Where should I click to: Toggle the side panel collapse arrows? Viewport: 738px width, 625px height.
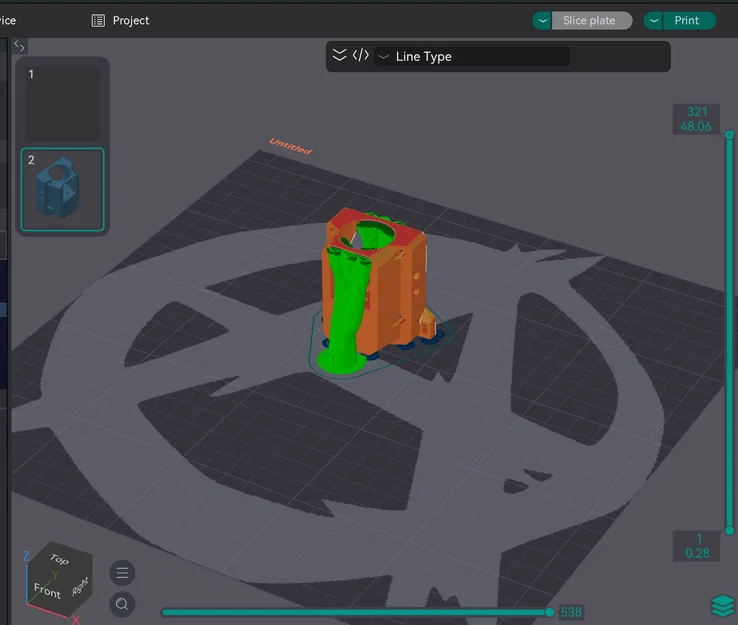click(19, 46)
